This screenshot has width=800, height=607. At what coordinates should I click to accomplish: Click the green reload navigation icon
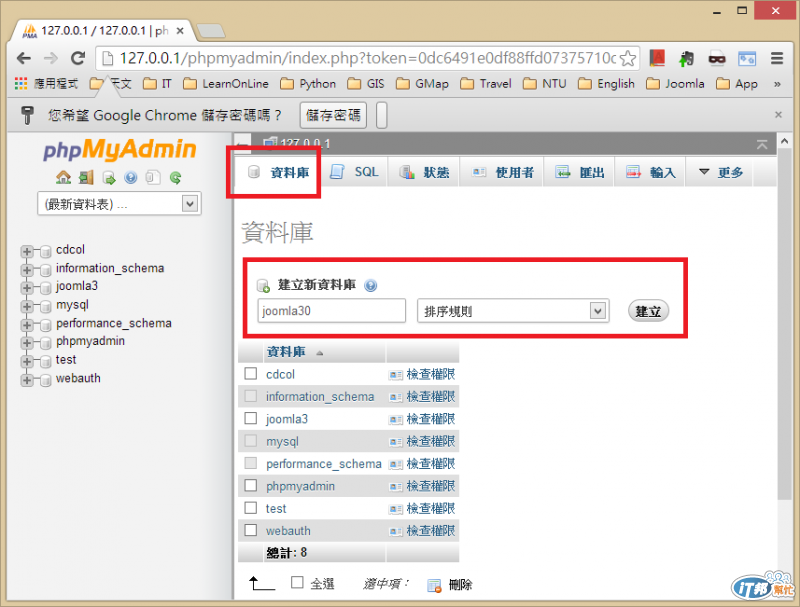[x=176, y=178]
